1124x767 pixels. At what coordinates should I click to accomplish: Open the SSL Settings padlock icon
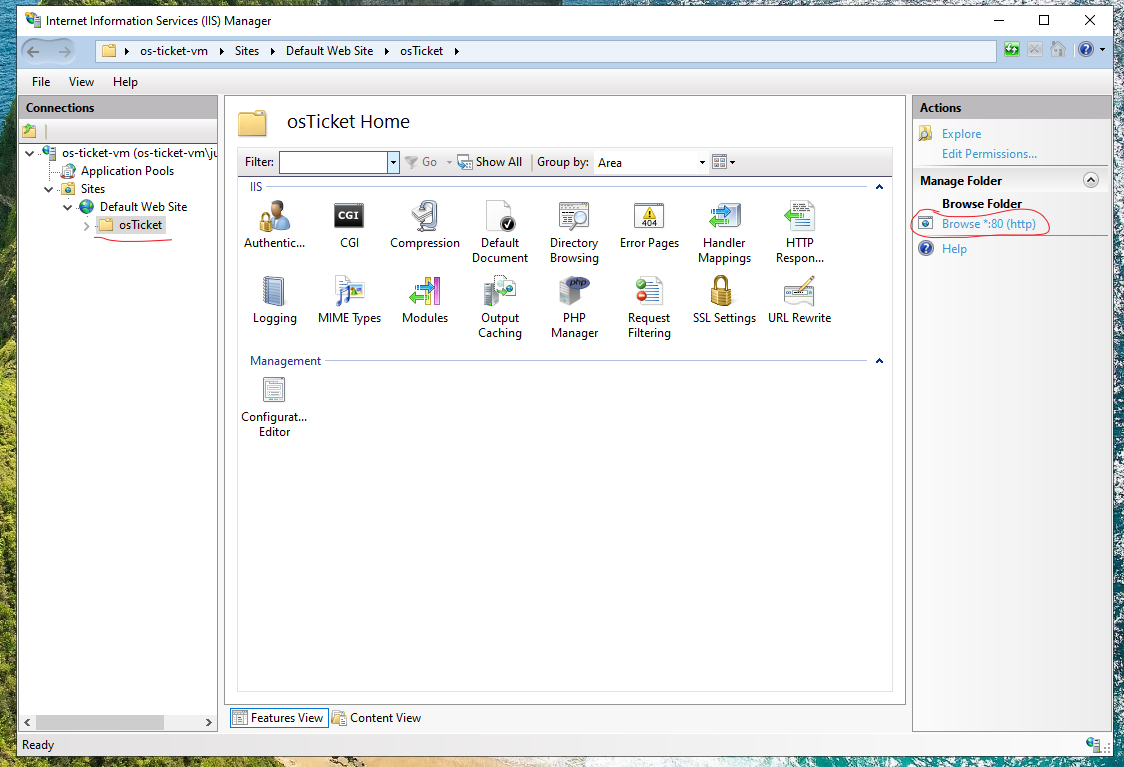point(721,292)
